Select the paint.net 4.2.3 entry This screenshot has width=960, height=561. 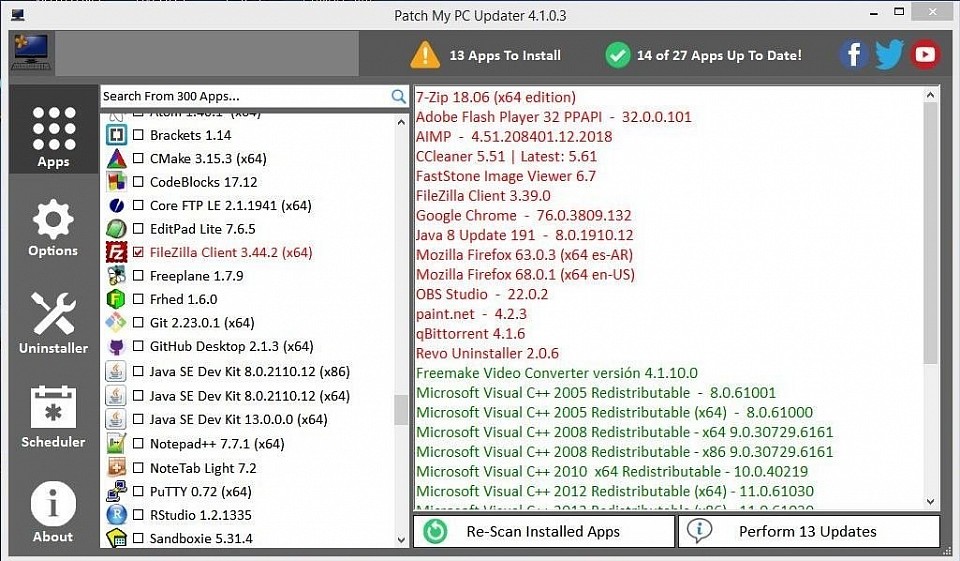click(x=471, y=314)
